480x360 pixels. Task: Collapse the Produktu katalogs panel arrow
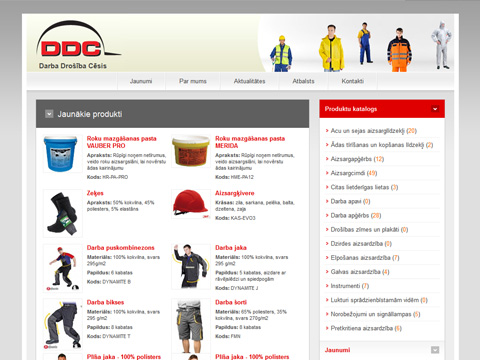tap(435, 109)
